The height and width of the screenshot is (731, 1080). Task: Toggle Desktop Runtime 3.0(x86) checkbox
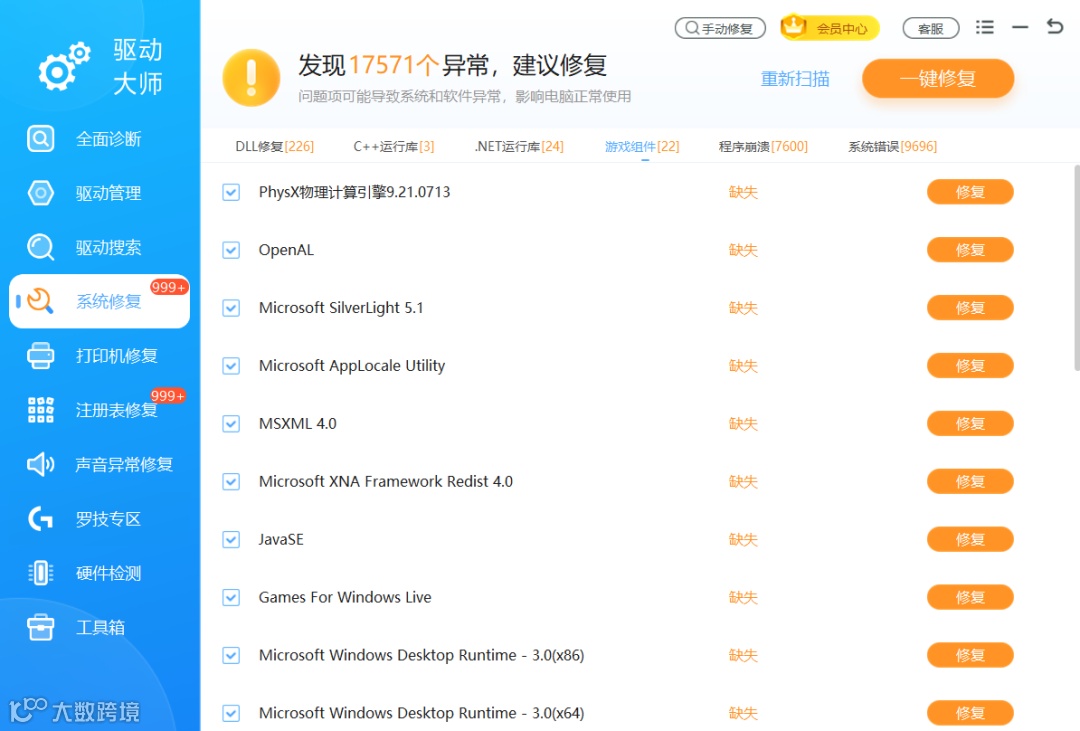231,655
